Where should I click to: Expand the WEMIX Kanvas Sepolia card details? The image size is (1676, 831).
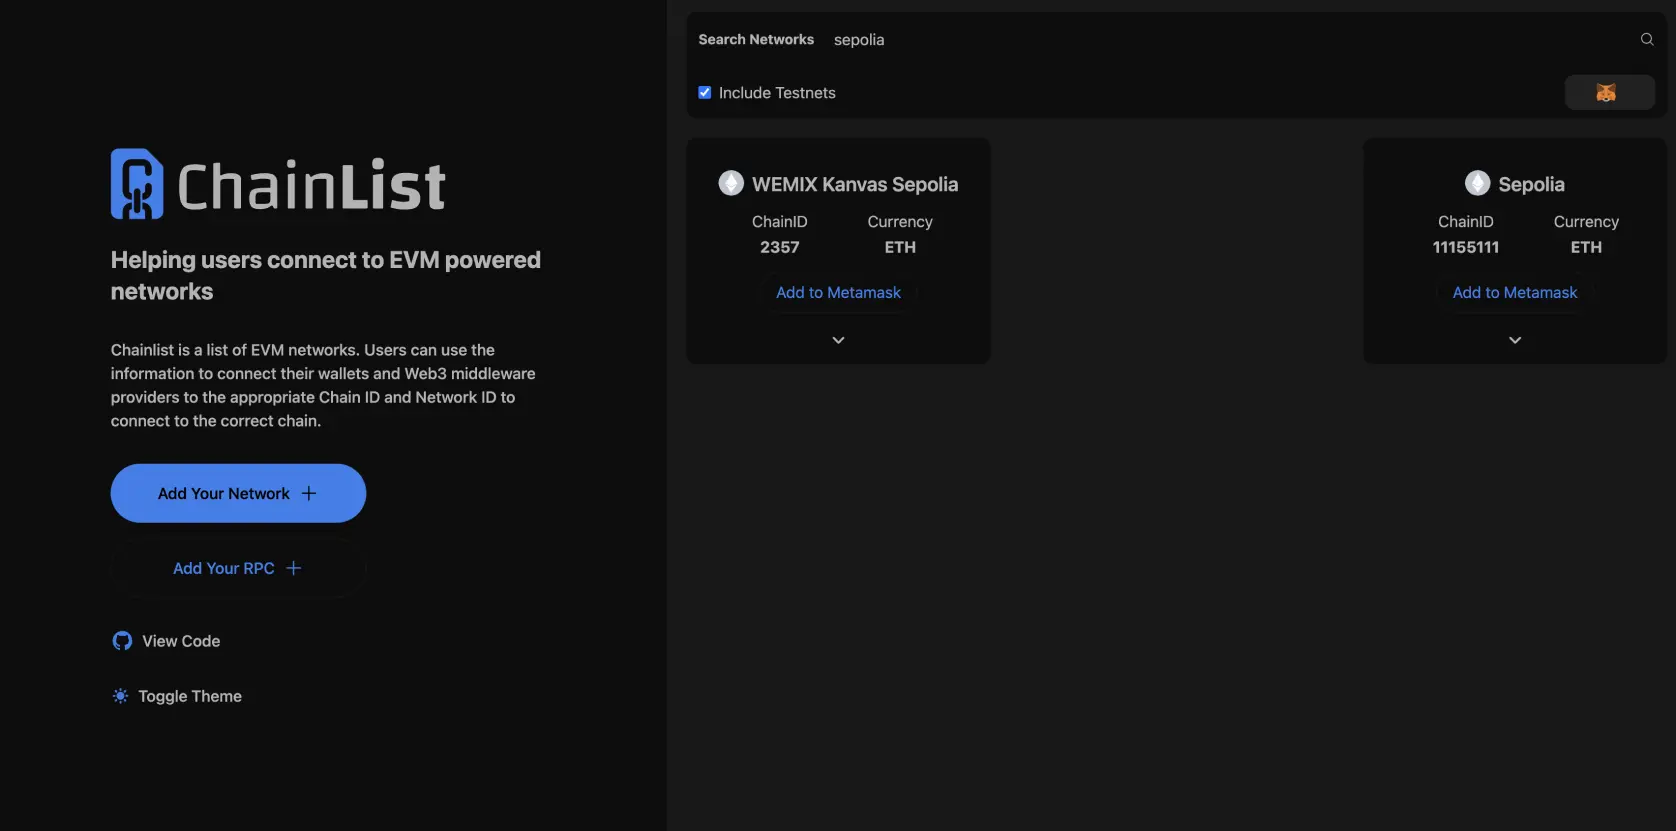pyautogui.click(x=838, y=340)
